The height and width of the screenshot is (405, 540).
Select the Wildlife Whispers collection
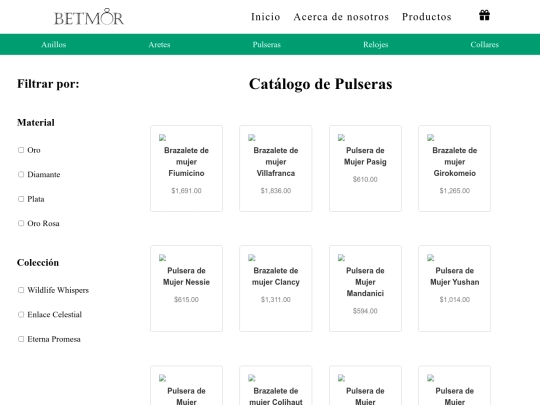point(21,290)
